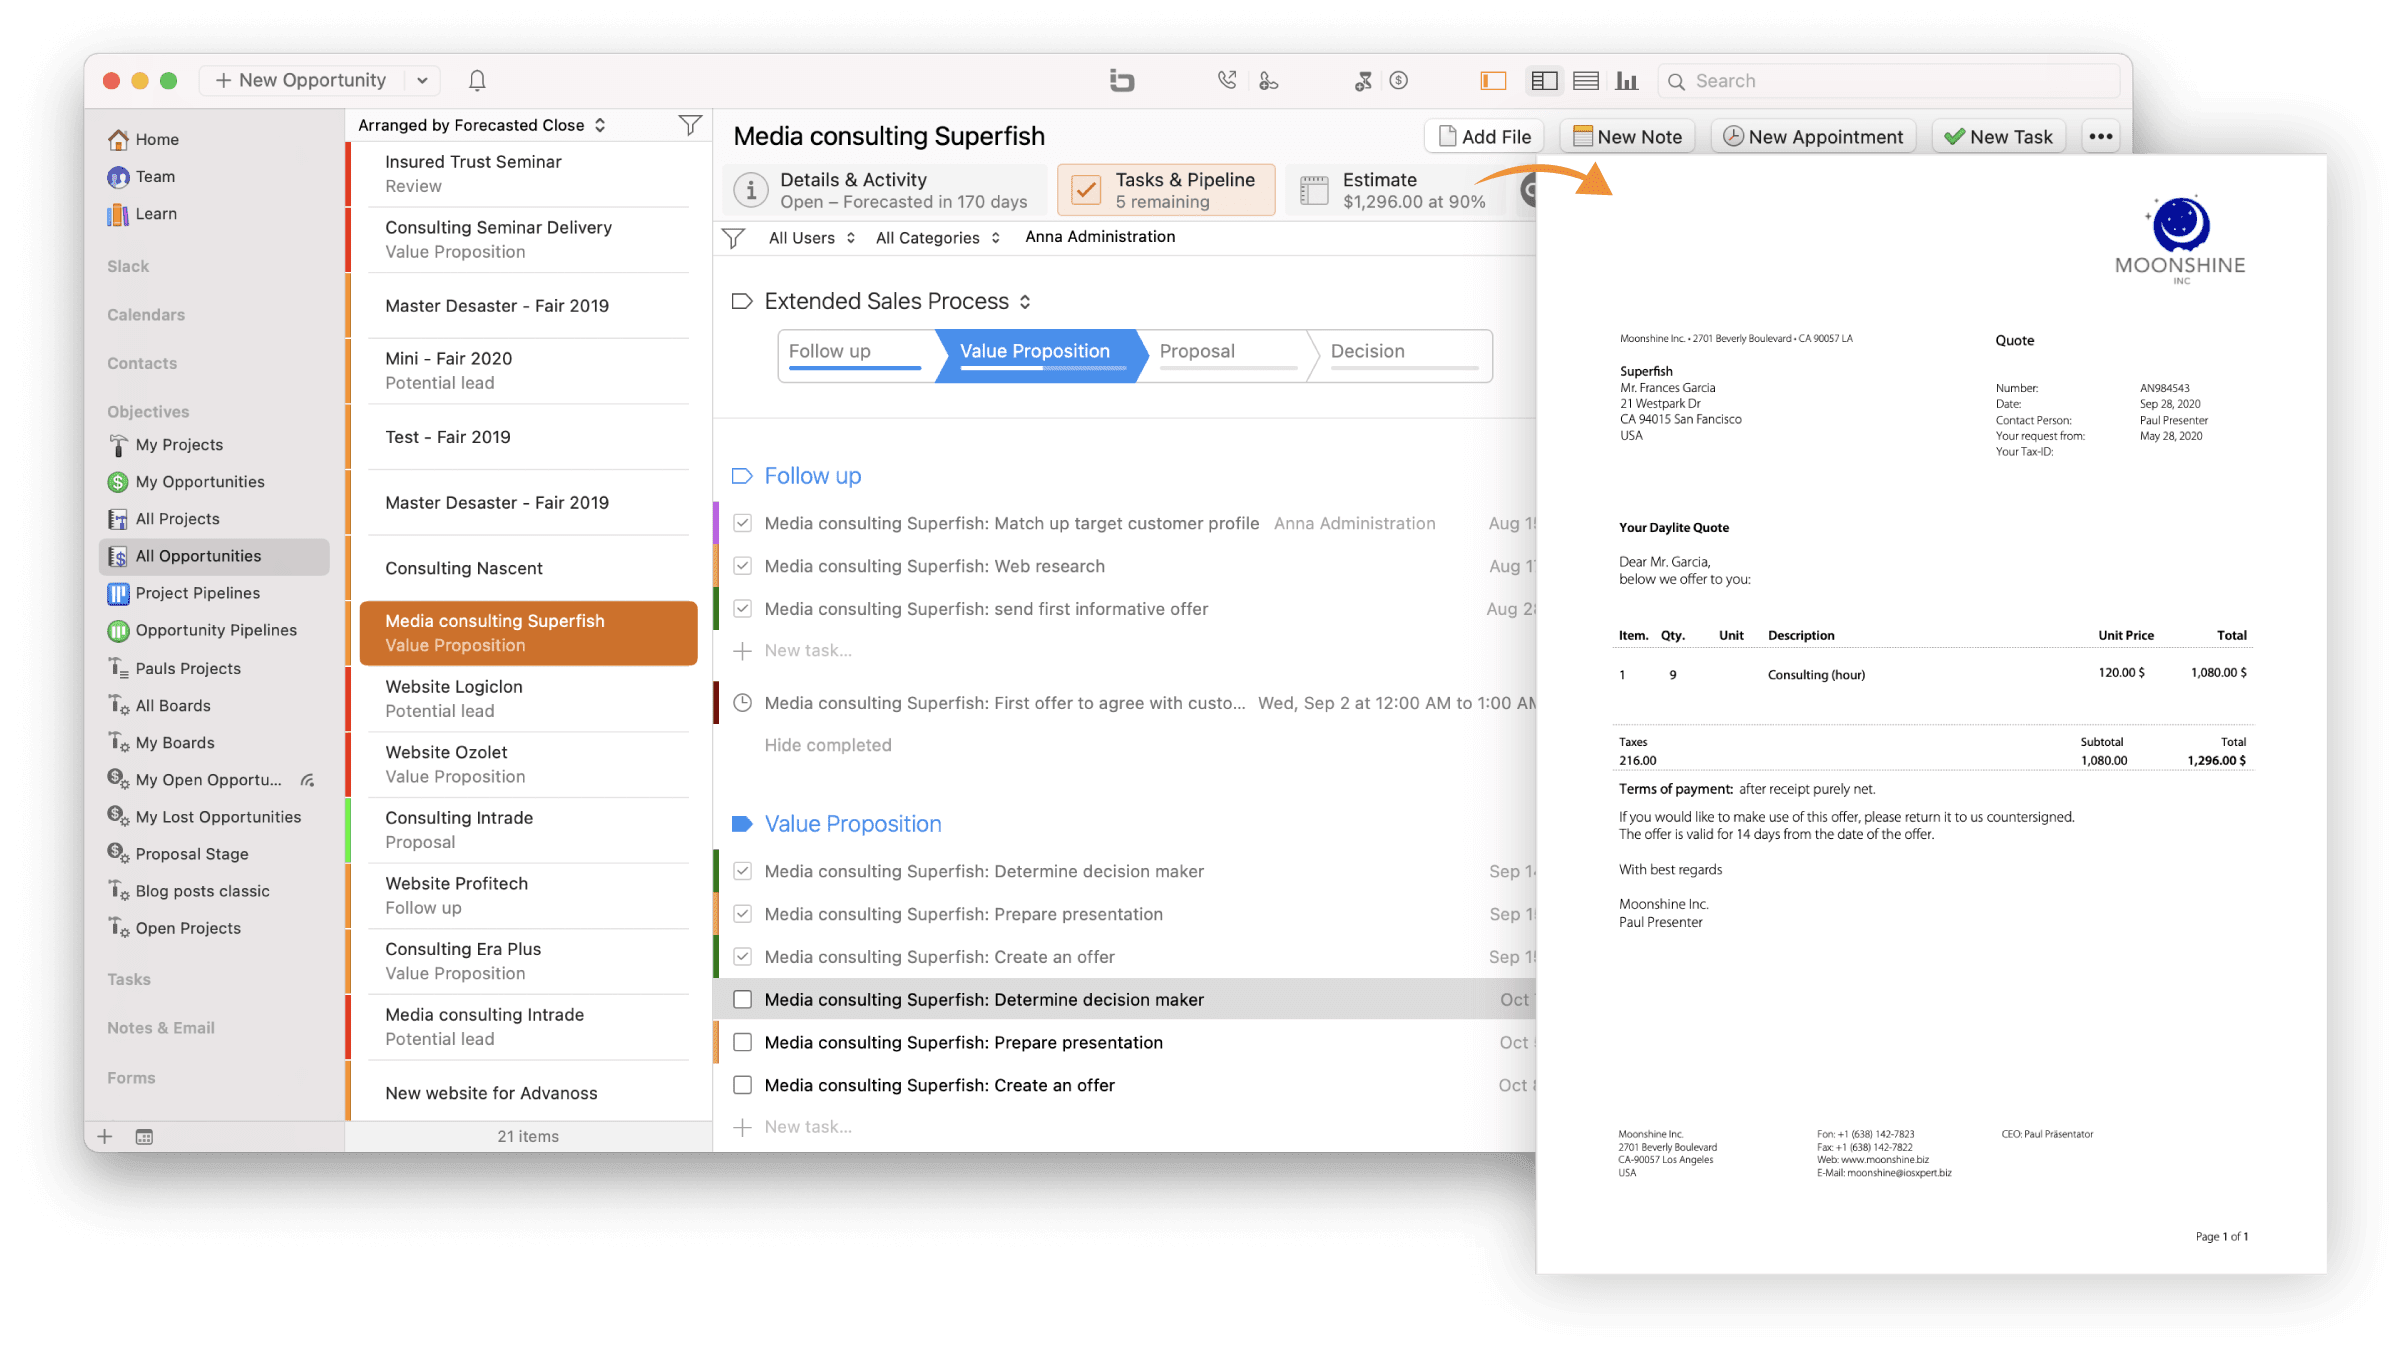Select the Decision pipeline stage
The width and height of the screenshot is (2400, 1349).
click(x=1402, y=355)
